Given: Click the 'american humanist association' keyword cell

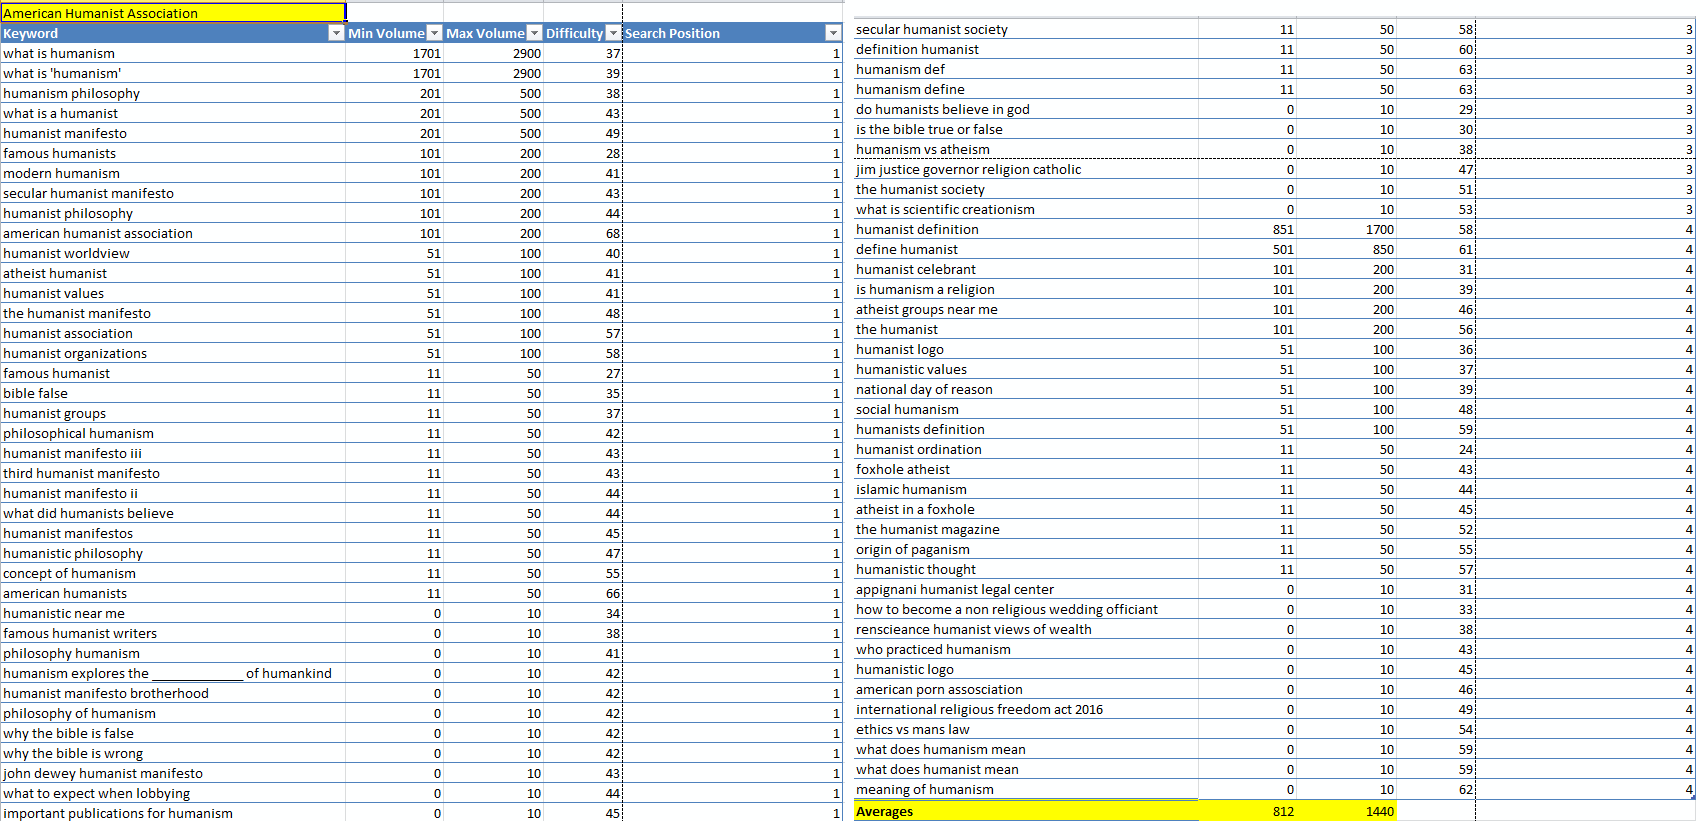Looking at the screenshot, I should click(173, 233).
